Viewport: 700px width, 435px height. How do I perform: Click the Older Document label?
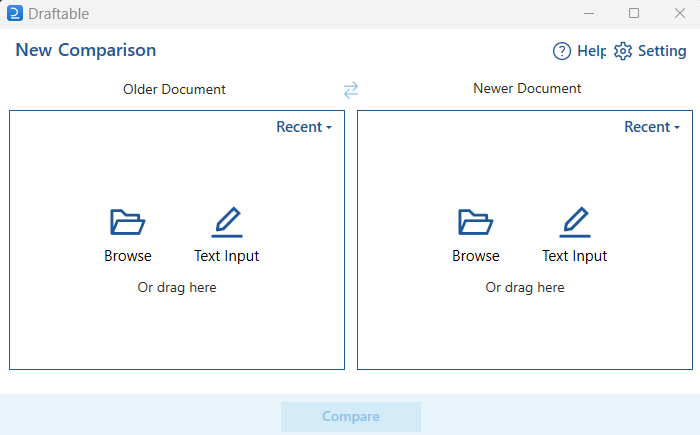point(174,89)
